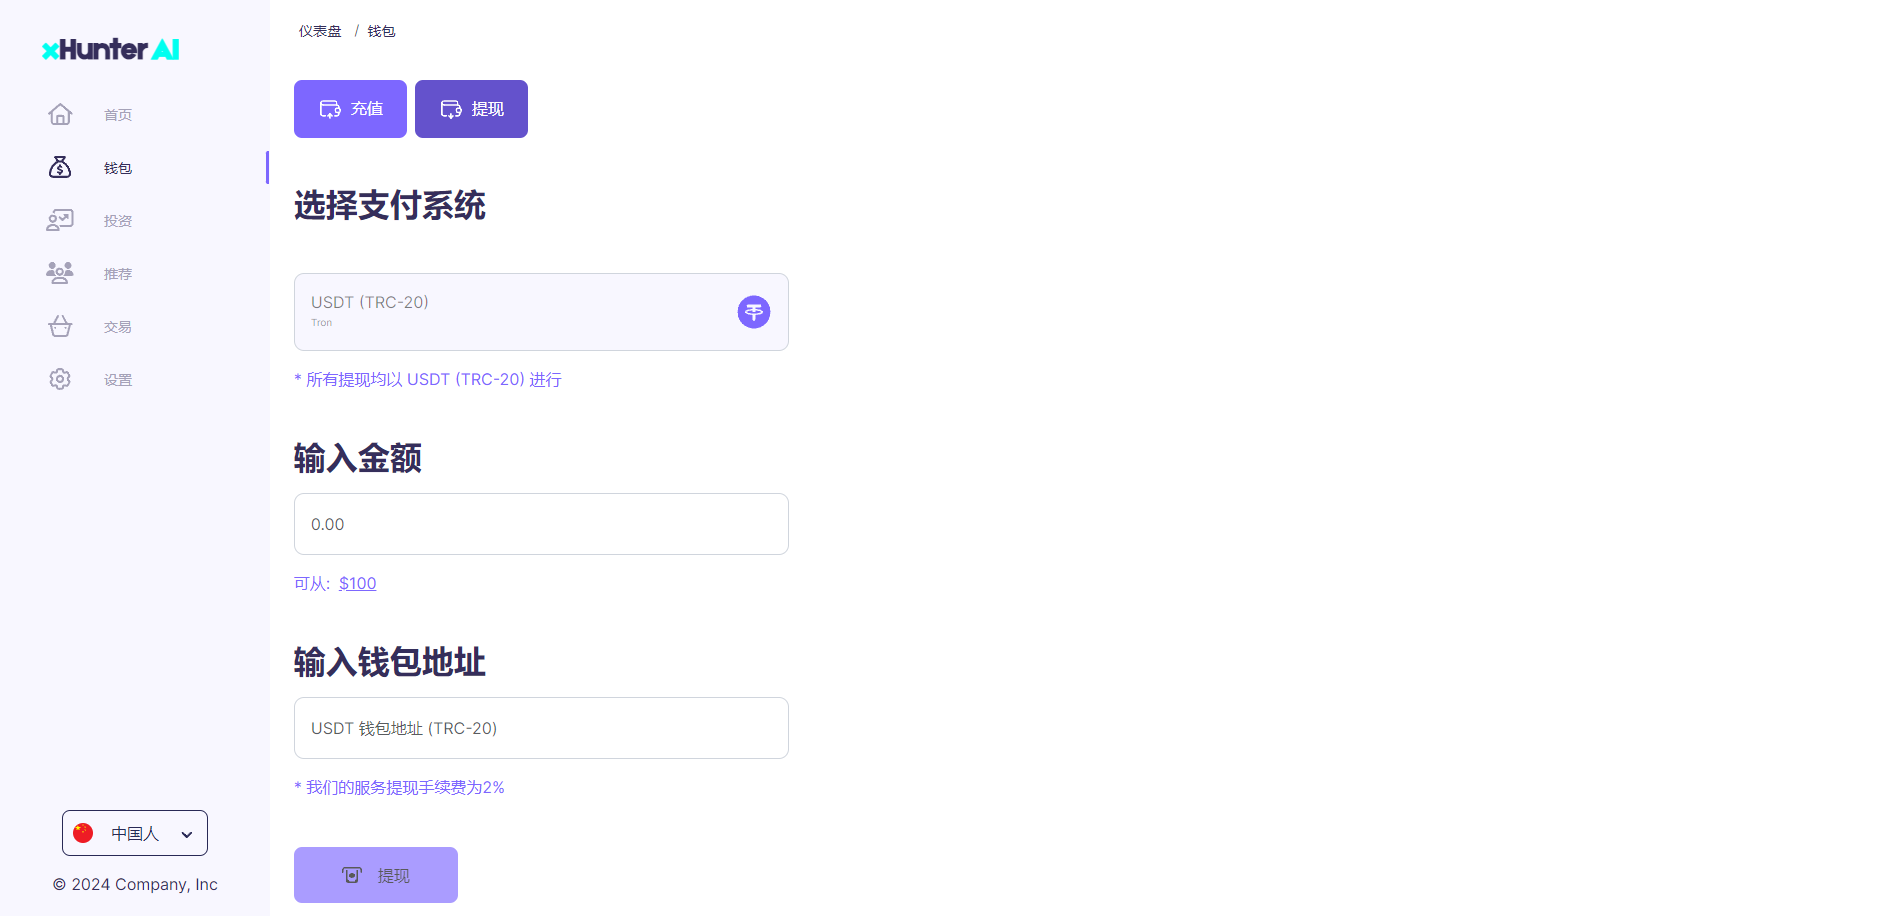Viewport: 1903px width, 916px height.
Task: Switch to the 提现 withdraw tab at top
Action: pyautogui.click(x=471, y=109)
